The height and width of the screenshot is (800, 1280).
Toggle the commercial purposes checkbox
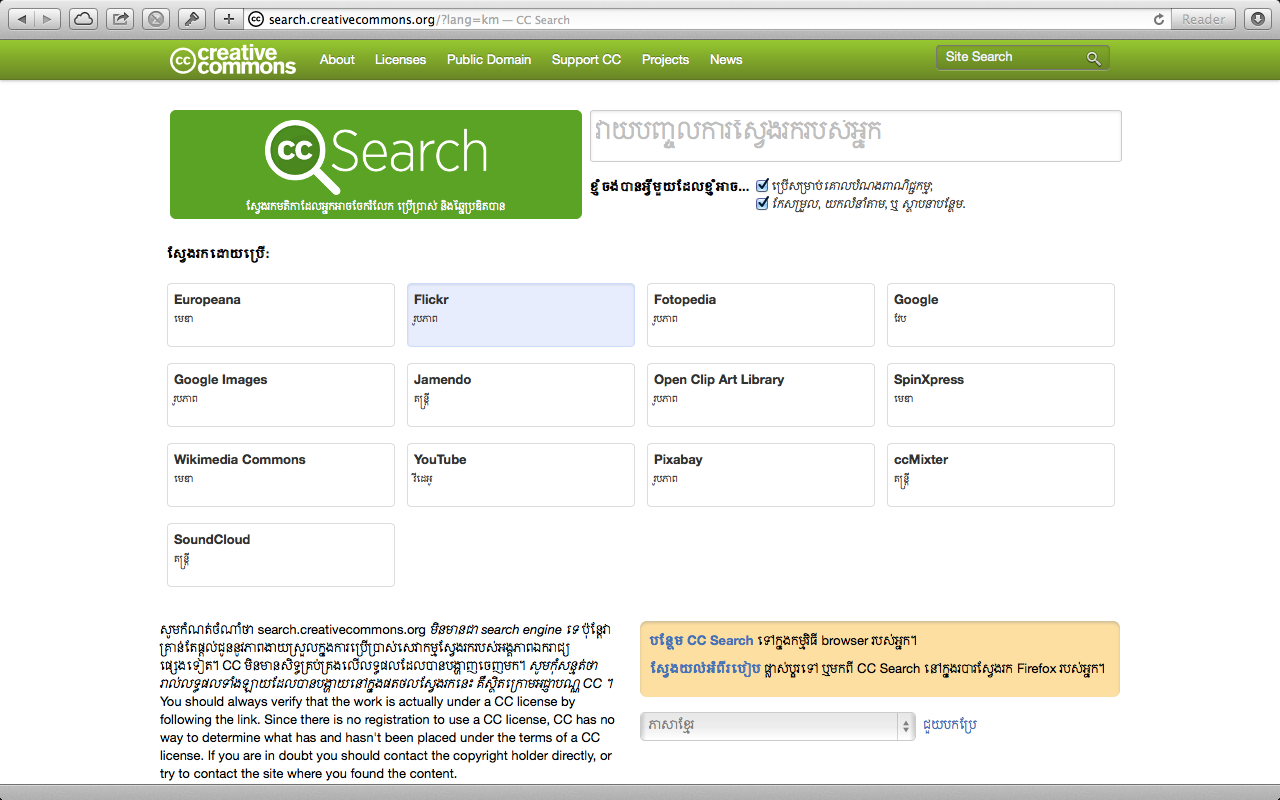pyautogui.click(x=763, y=185)
